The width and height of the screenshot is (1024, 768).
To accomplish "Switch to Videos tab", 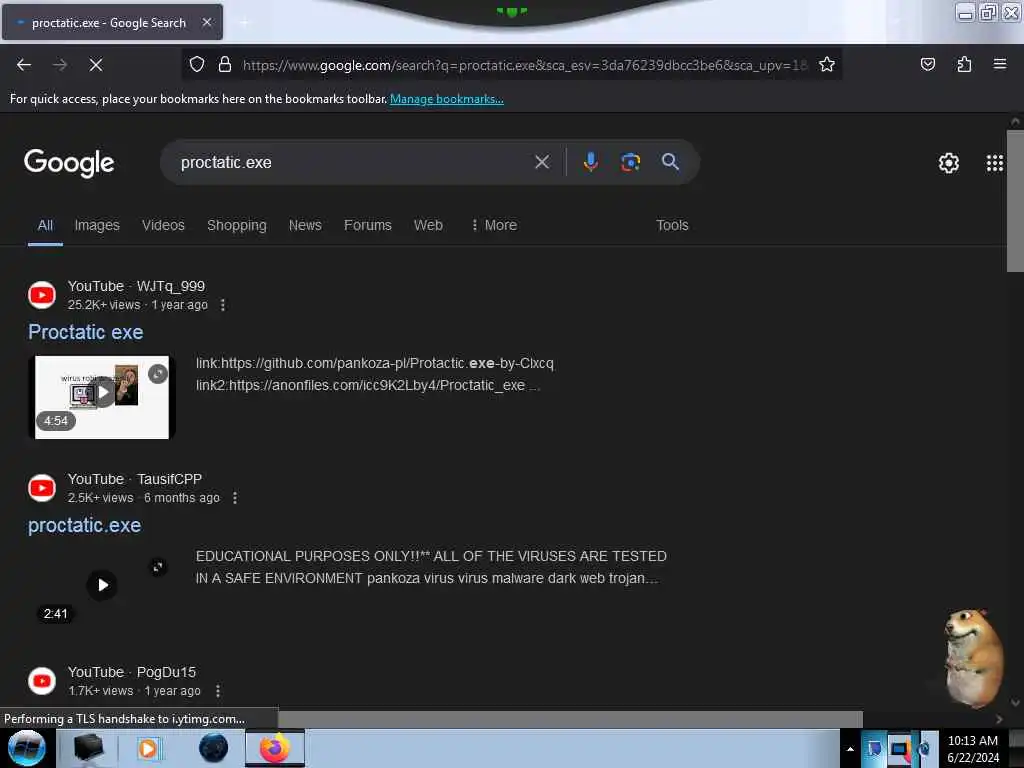I will pos(163,225).
